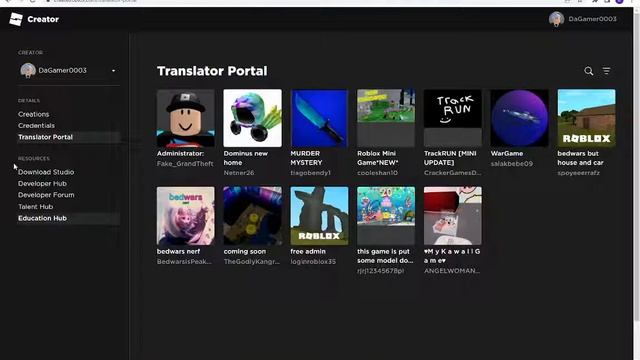Click creator name Fake_GrandTheft

pos(185,164)
